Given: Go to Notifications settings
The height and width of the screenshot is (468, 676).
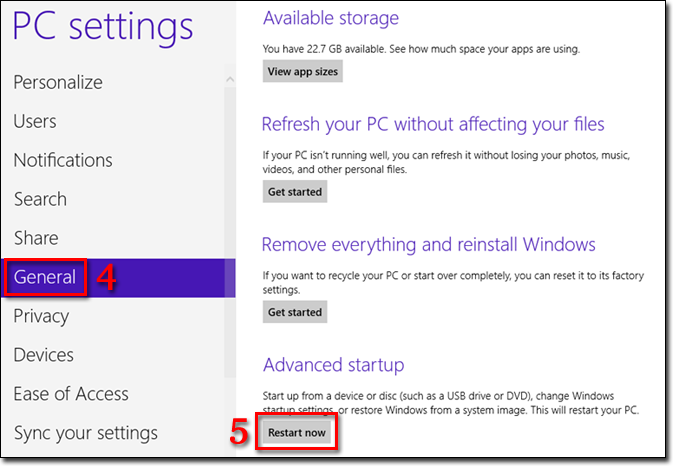Looking at the screenshot, I should [x=63, y=160].
